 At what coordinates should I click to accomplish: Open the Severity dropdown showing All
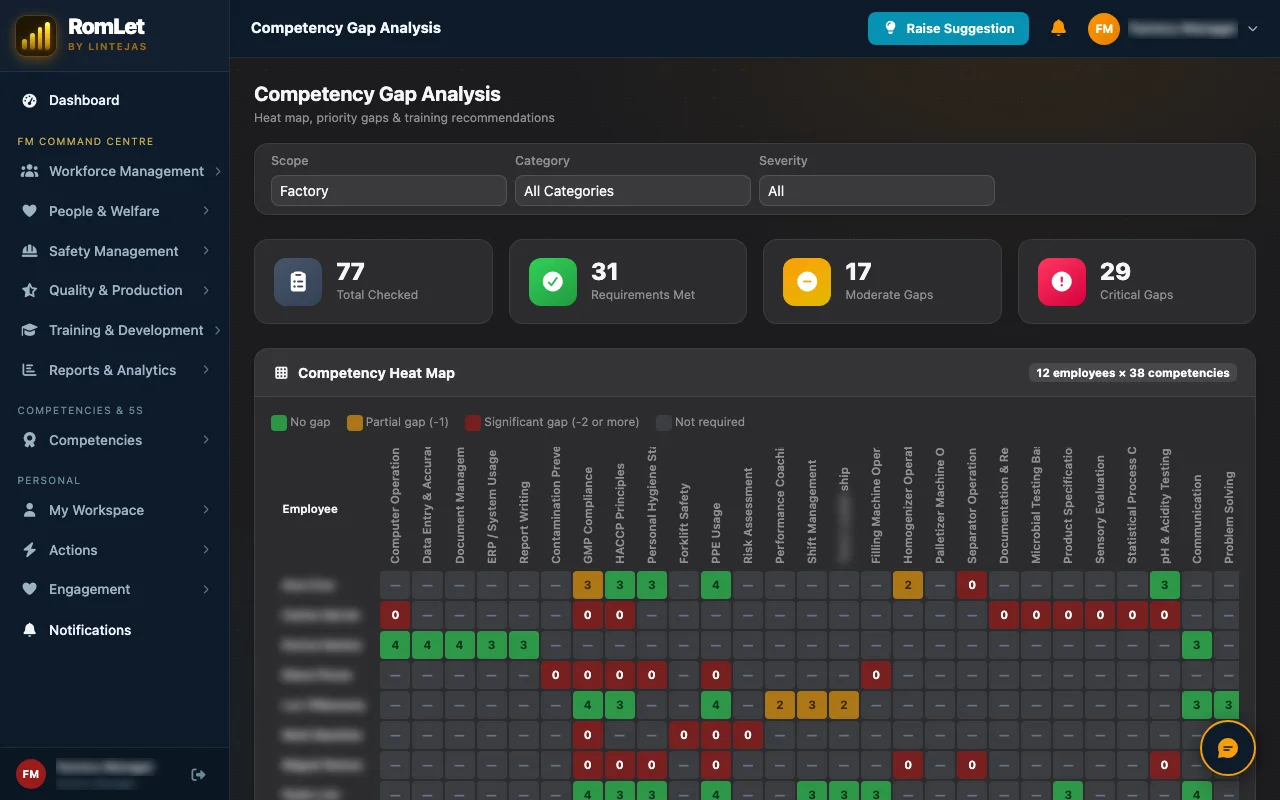tap(876, 191)
